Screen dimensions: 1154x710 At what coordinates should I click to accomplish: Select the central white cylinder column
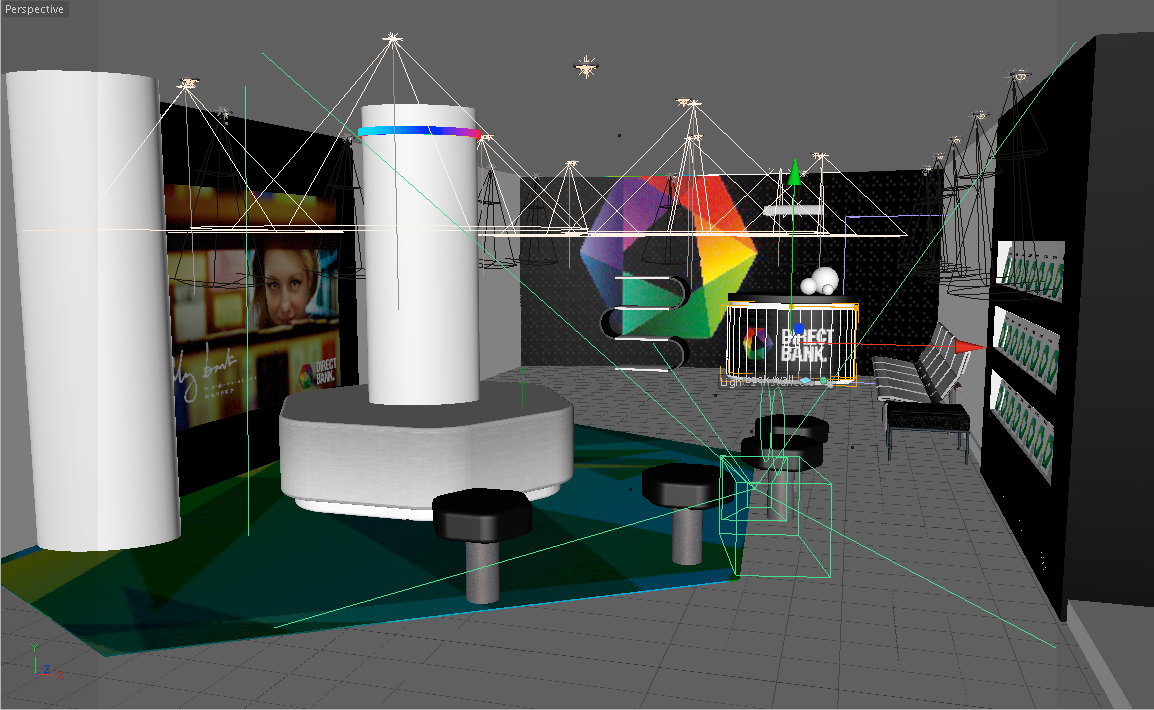421,254
